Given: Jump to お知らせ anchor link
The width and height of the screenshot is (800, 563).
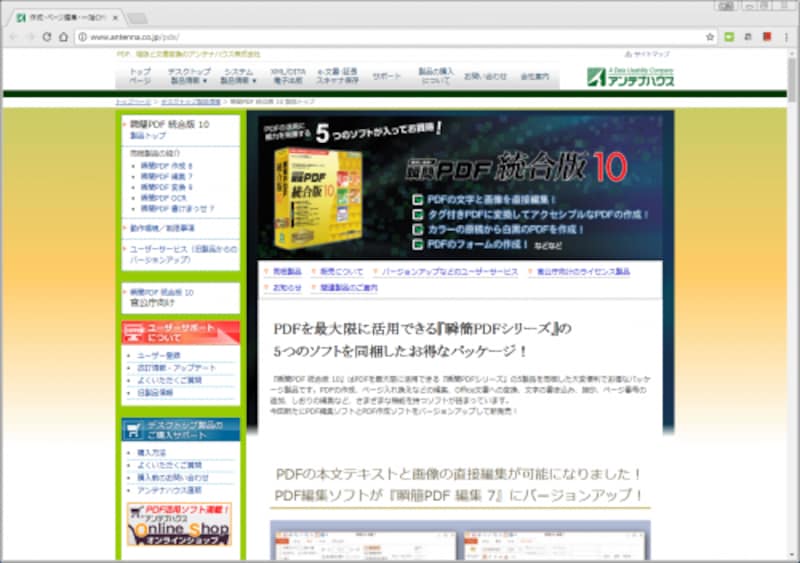Looking at the screenshot, I should (287, 288).
